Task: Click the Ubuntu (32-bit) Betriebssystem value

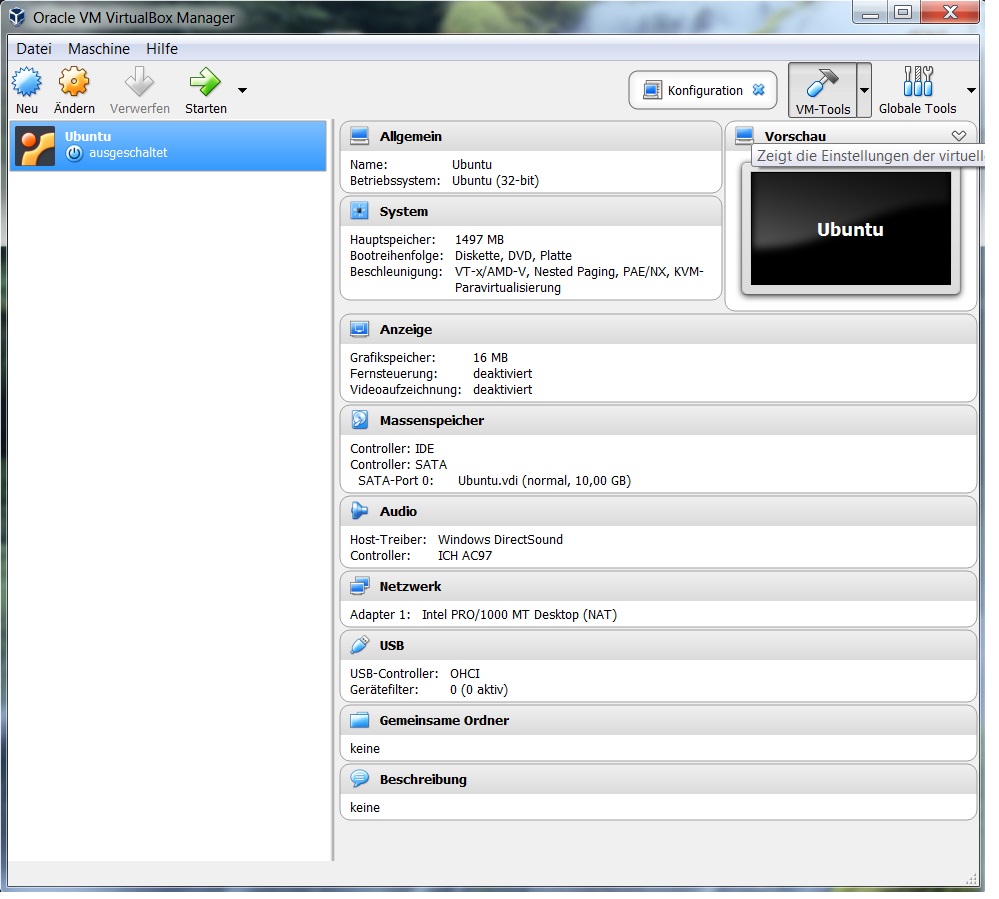Action: [495, 181]
